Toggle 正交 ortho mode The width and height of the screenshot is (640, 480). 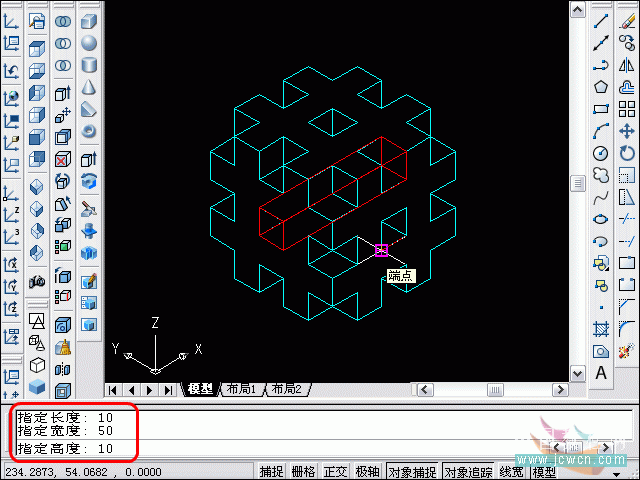point(335,472)
